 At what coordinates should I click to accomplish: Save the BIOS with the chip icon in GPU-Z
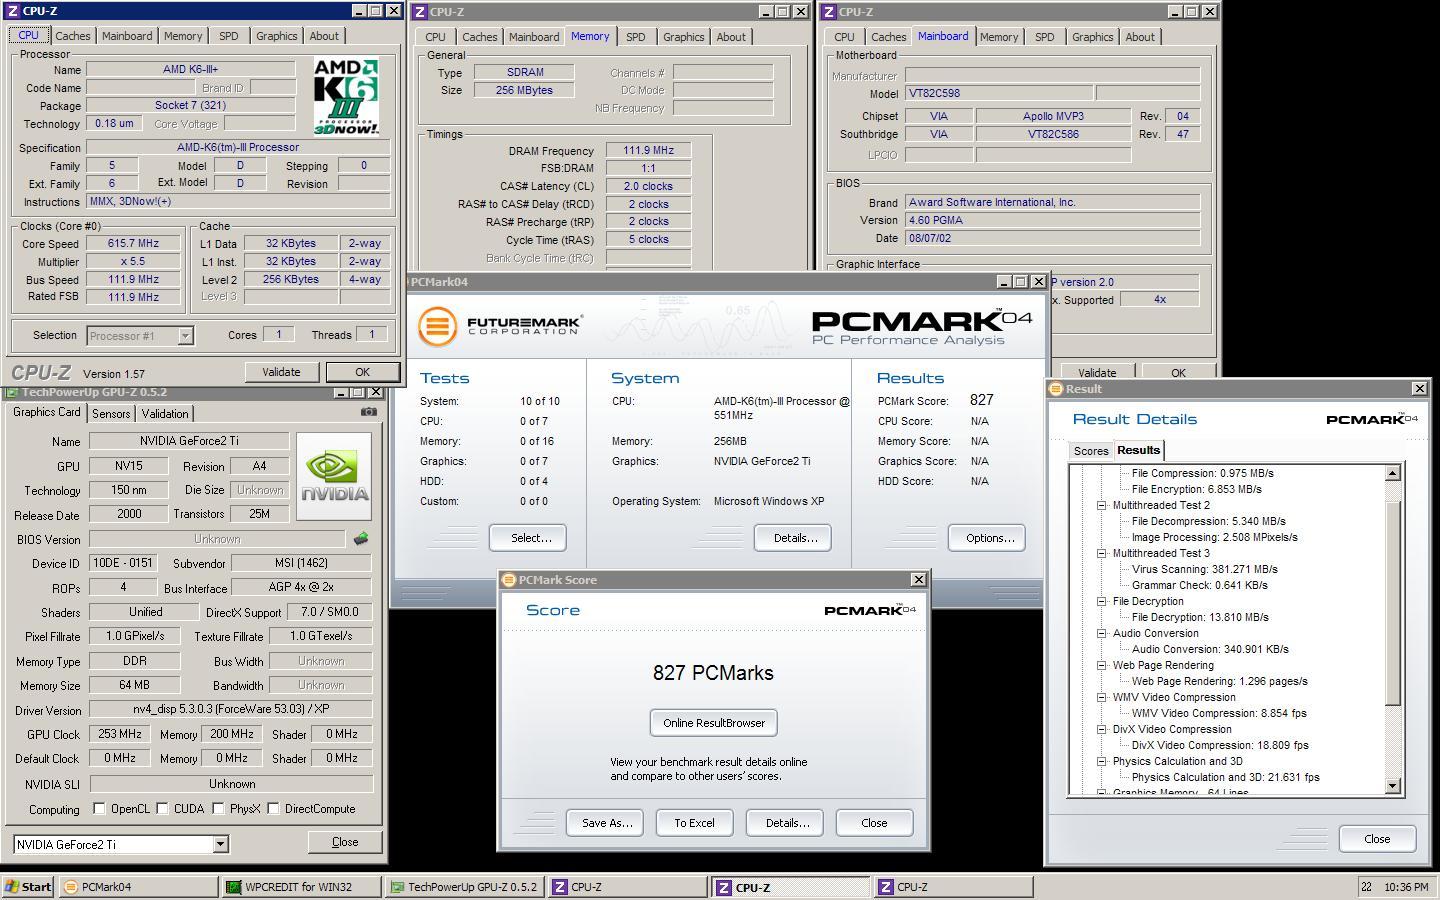coord(360,539)
